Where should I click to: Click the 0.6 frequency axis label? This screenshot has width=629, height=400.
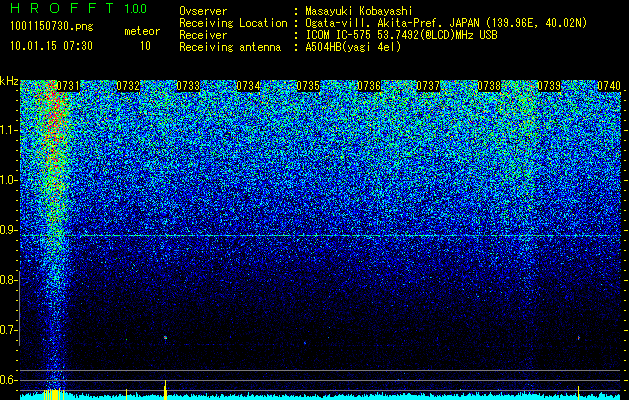pos(8,380)
